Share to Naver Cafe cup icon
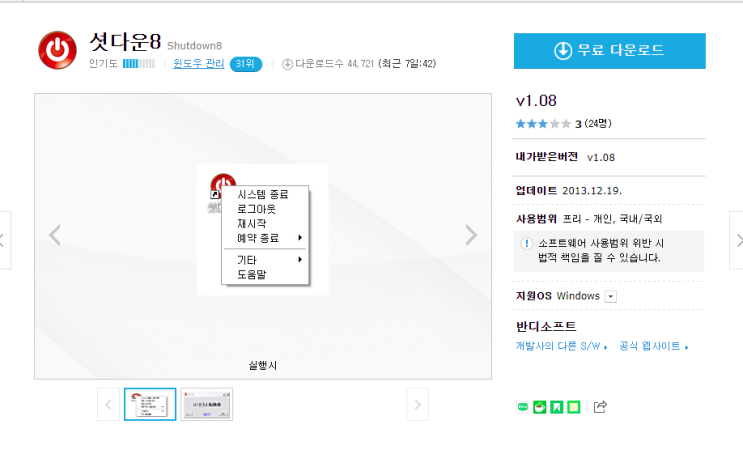Image resolution: width=743 pixels, height=450 pixels. (540, 407)
